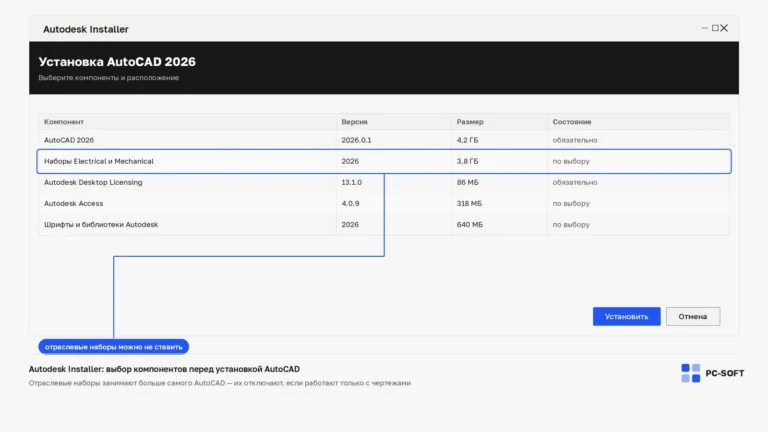Viewport: 768px width, 432px height.
Task: Select the AutoCAD 2026 component row
Action: point(384,140)
